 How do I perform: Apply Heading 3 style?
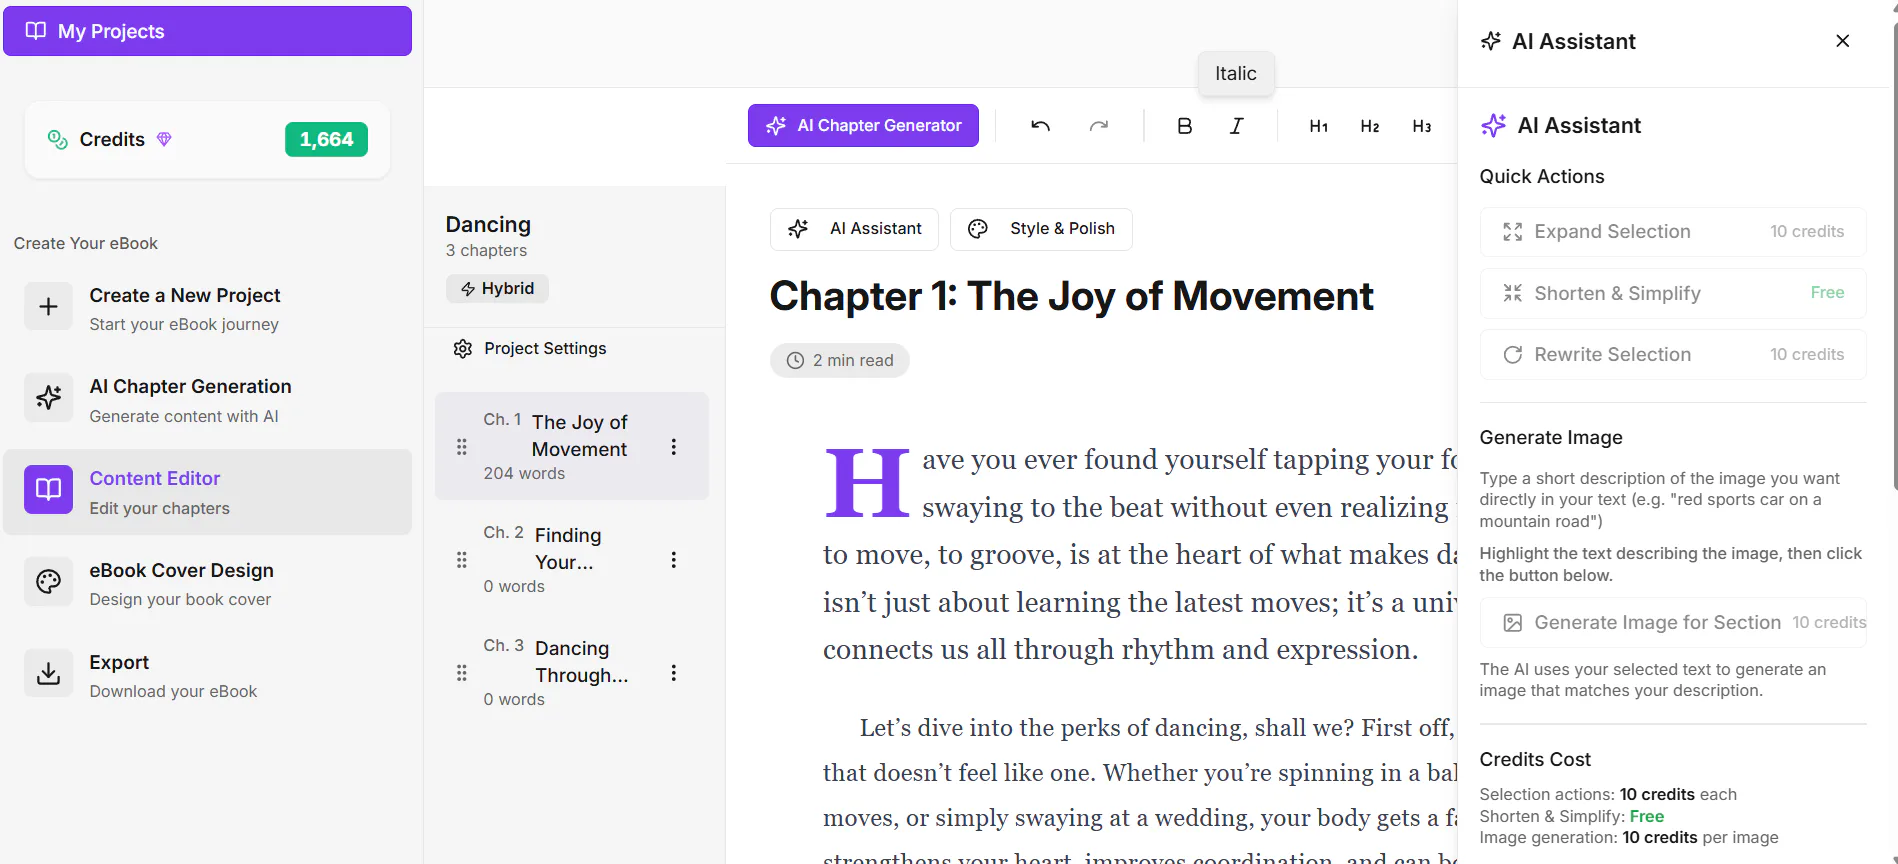[x=1422, y=126]
